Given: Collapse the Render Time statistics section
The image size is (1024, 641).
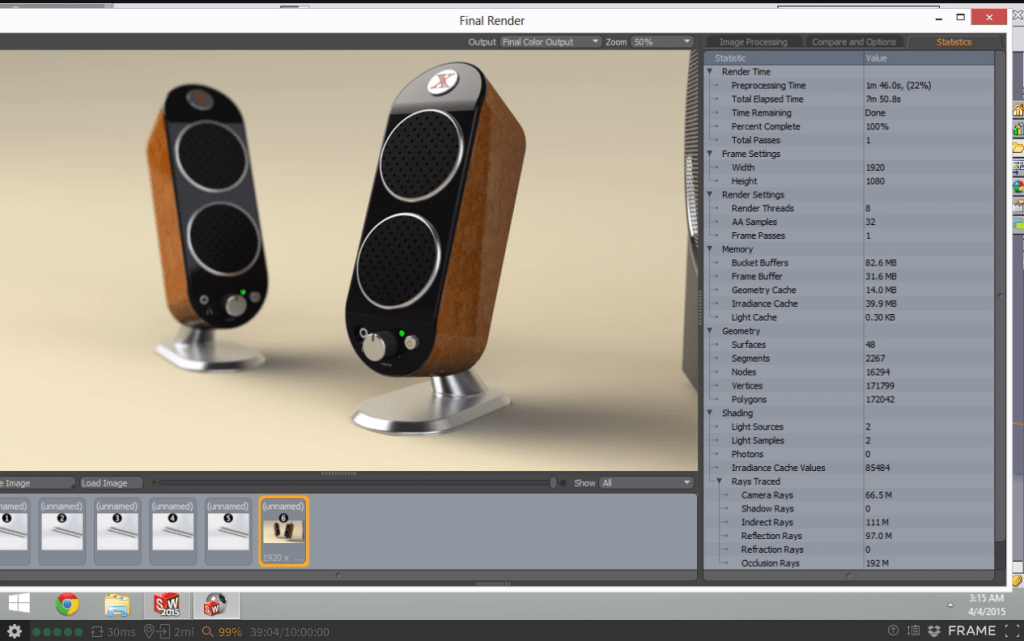Looking at the screenshot, I should [x=711, y=72].
